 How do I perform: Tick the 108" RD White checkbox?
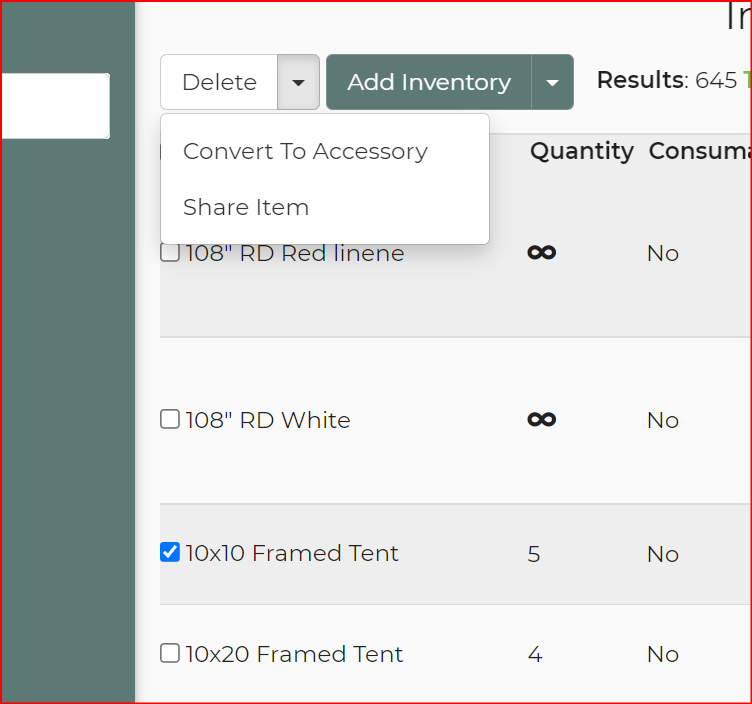coord(170,419)
